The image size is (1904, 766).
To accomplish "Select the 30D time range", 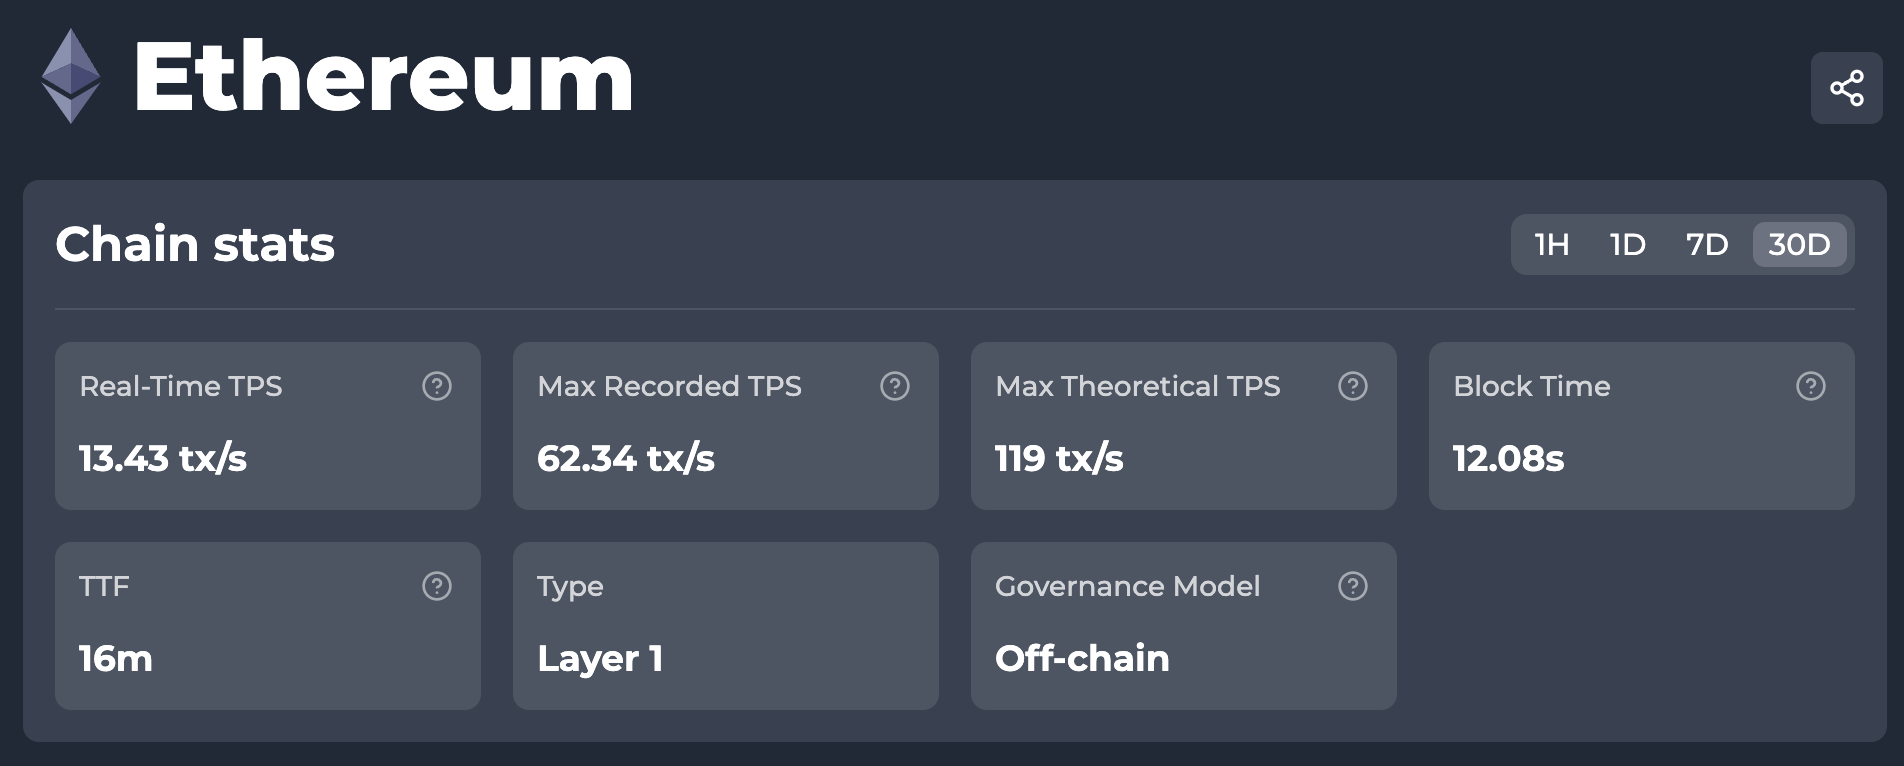I will (x=1799, y=244).
